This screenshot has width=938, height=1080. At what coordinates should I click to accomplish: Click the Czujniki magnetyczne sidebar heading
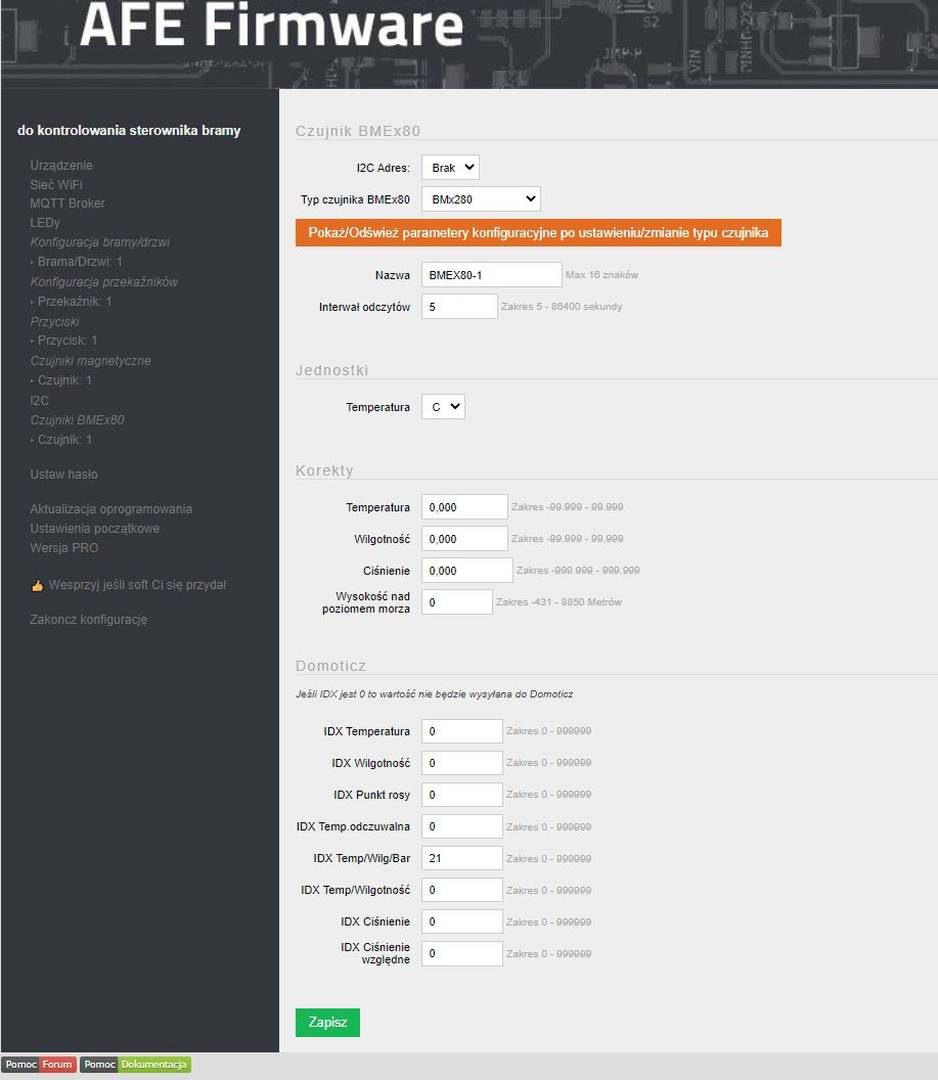pos(90,361)
